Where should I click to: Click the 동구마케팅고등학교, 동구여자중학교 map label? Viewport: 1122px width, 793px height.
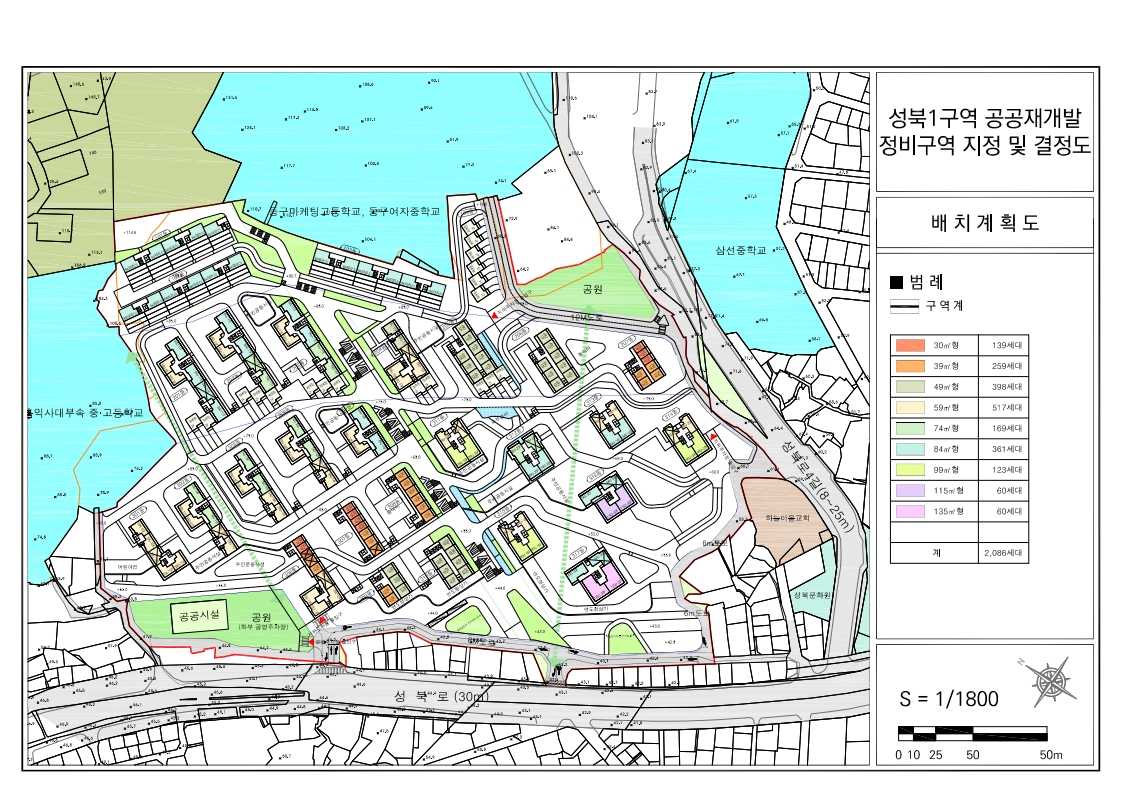(x=353, y=212)
